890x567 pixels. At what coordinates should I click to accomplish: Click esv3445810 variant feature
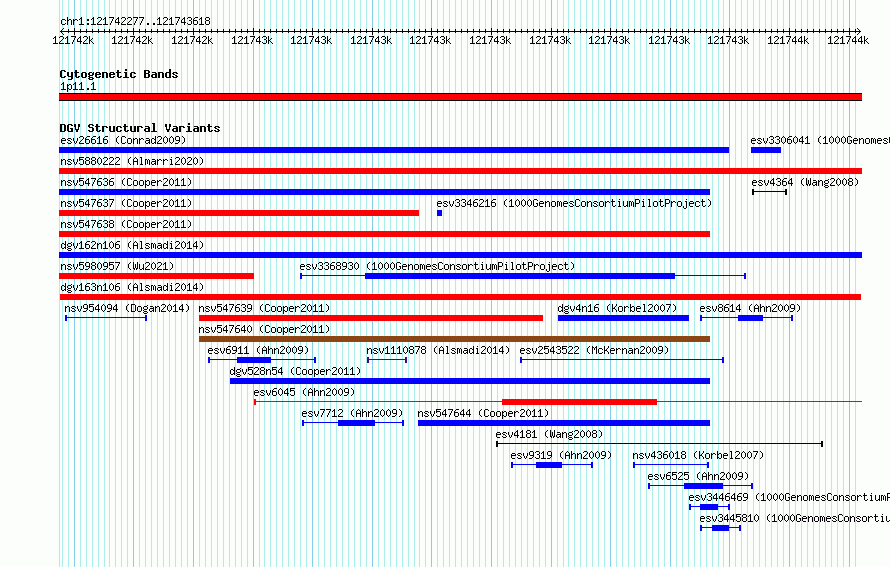tap(721, 528)
